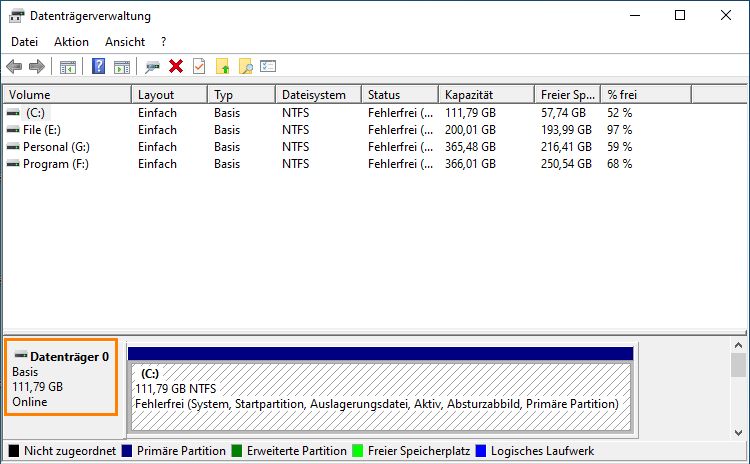Click the scroll down arrow in disk pane
The width and height of the screenshot is (750, 464).
pyautogui.click(x=739, y=432)
